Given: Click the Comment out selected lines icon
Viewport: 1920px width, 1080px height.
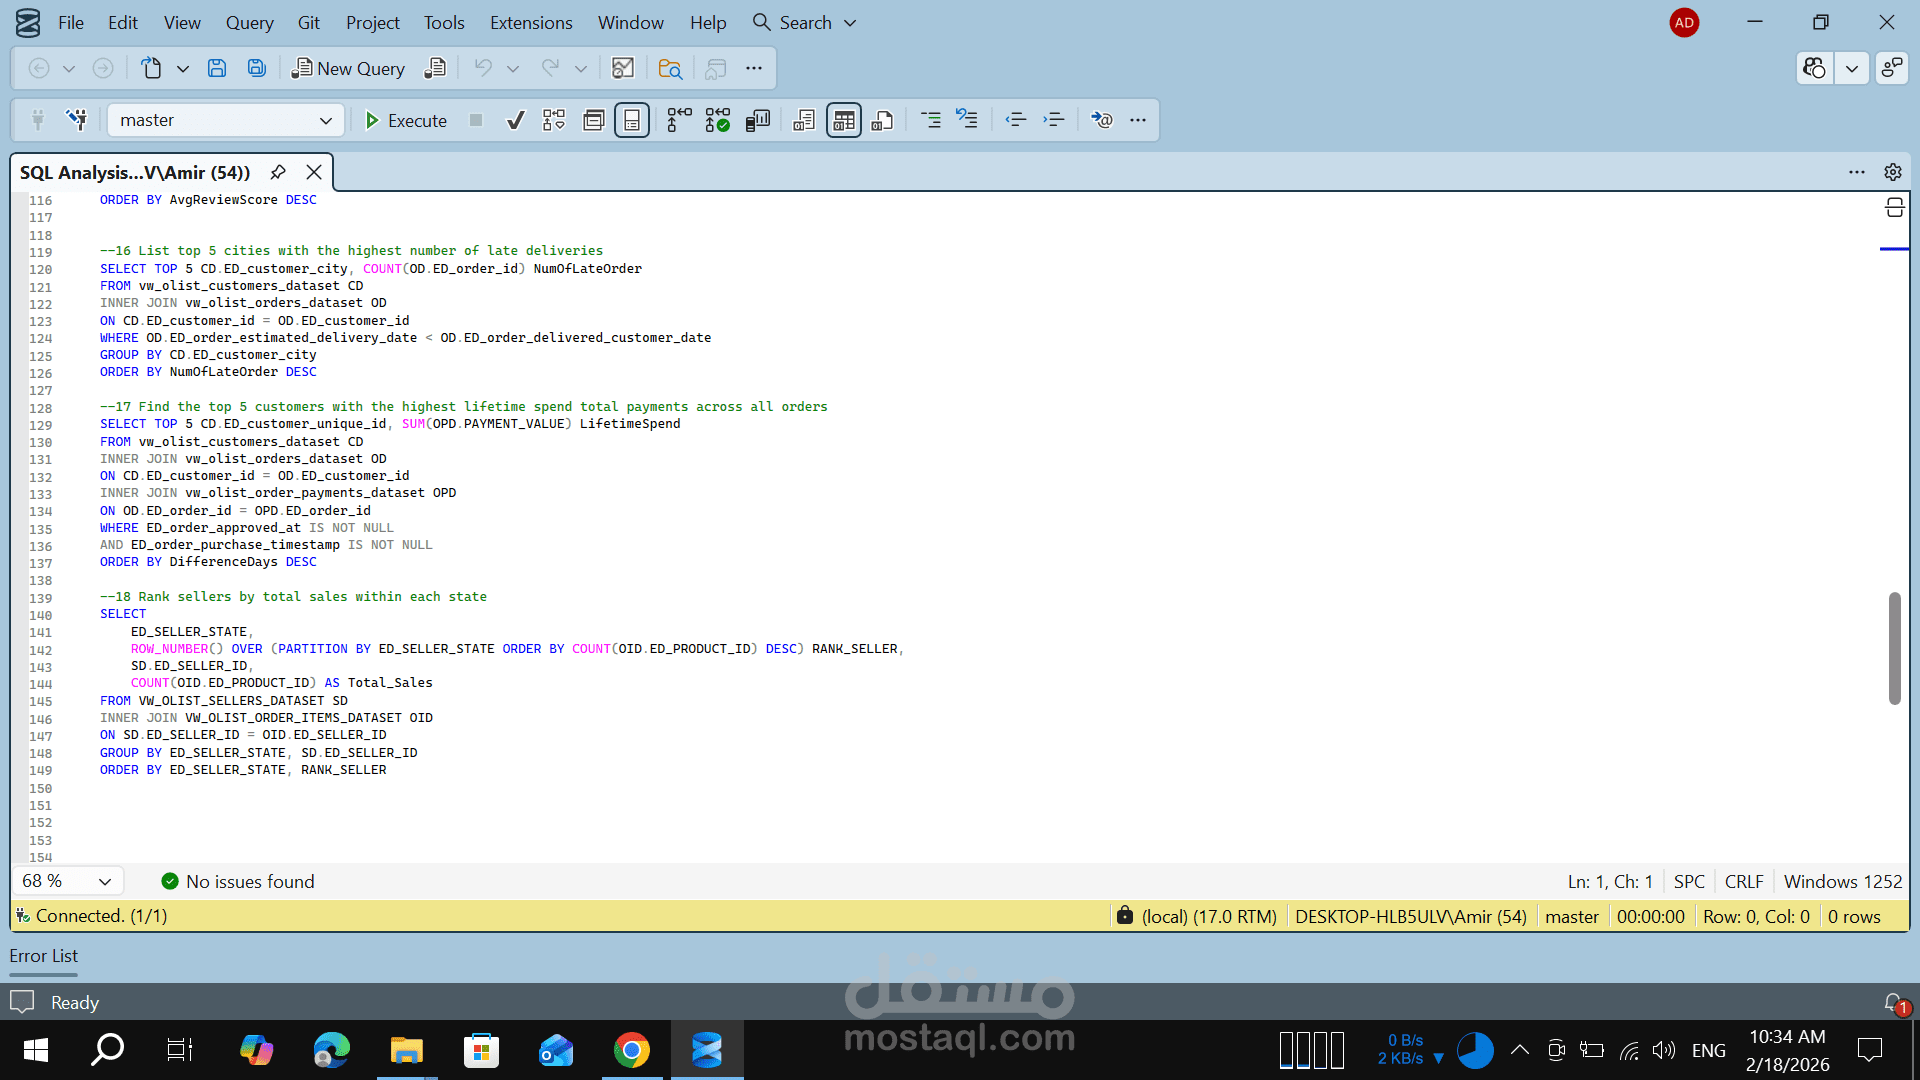Looking at the screenshot, I should 930,120.
